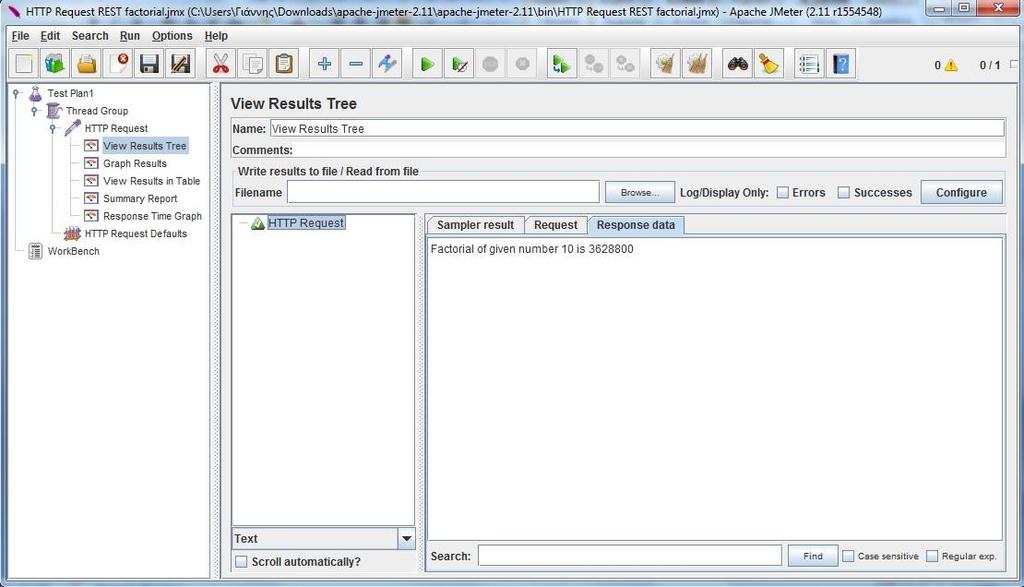Open Search with the binoculars icon
The width and height of the screenshot is (1024, 587).
coord(738,64)
